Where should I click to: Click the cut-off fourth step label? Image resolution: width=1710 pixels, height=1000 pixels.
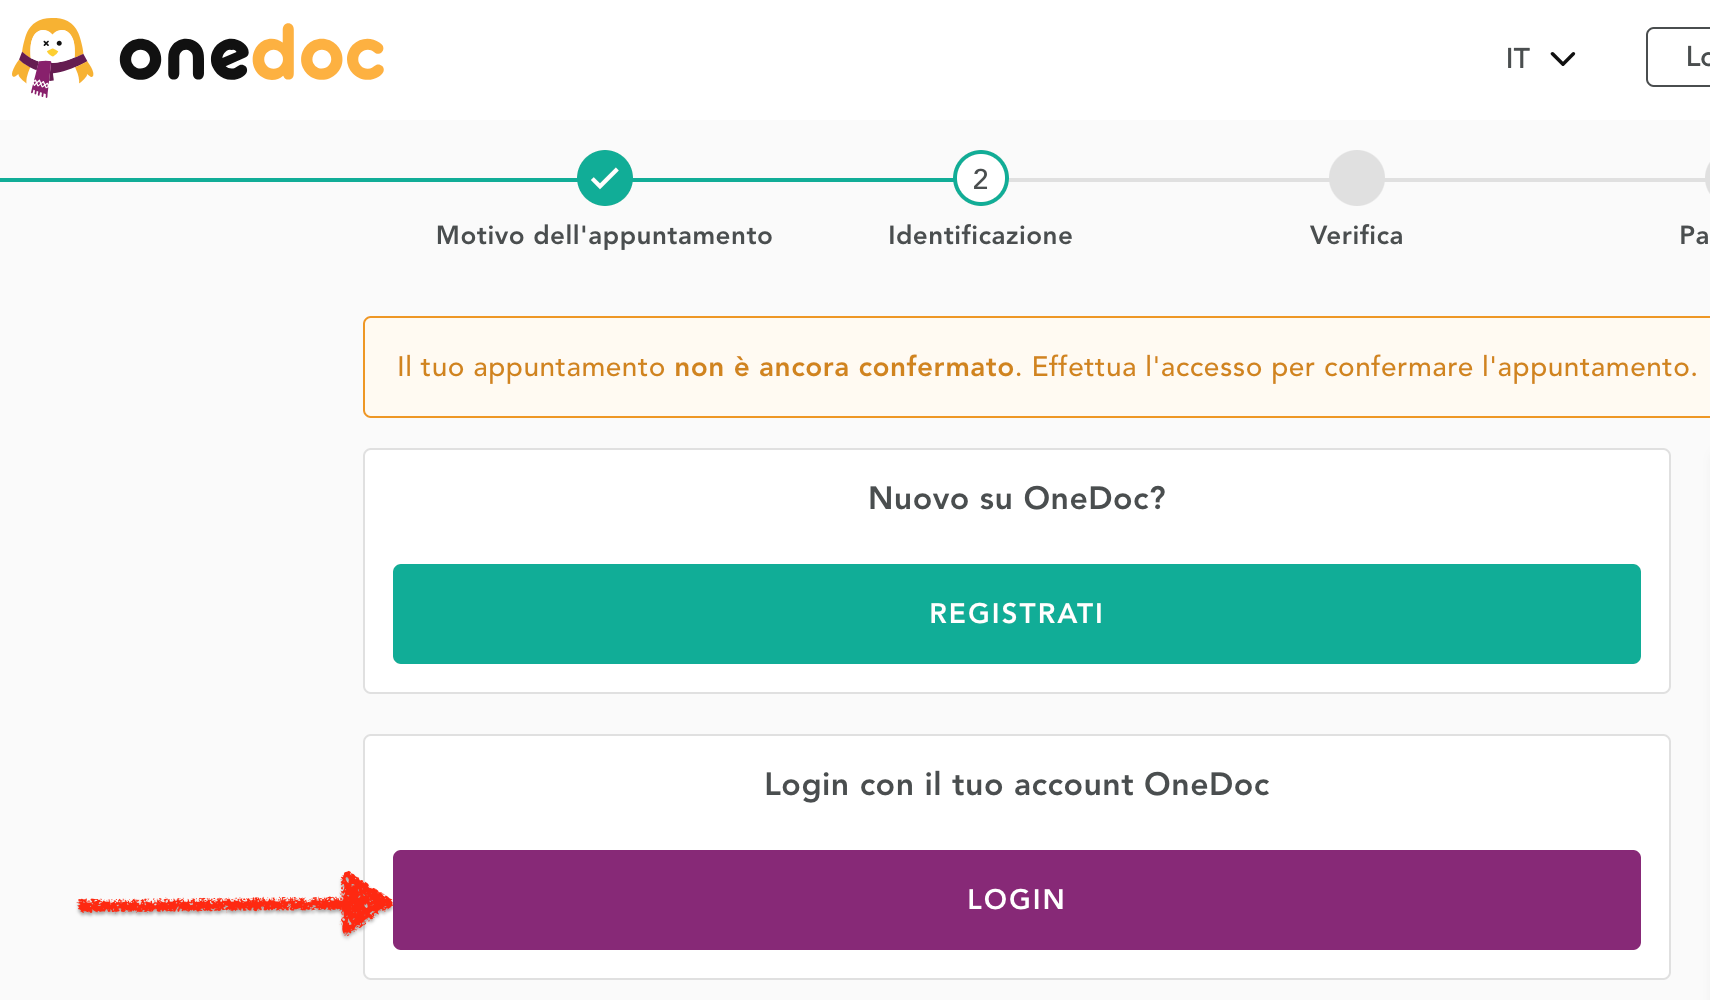click(1694, 236)
